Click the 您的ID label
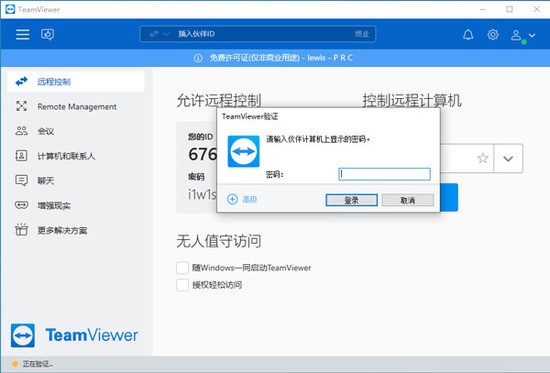 tap(200, 136)
